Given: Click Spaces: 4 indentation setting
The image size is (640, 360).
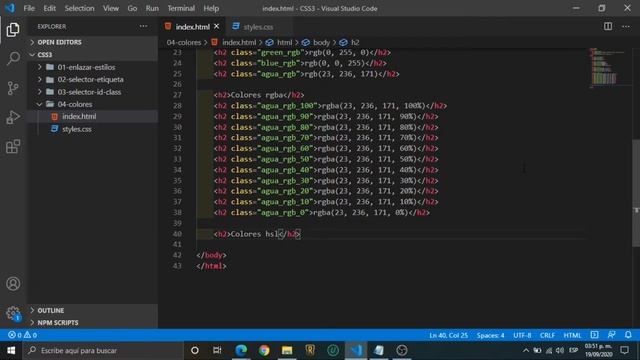Looking at the screenshot, I should [x=490, y=335].
